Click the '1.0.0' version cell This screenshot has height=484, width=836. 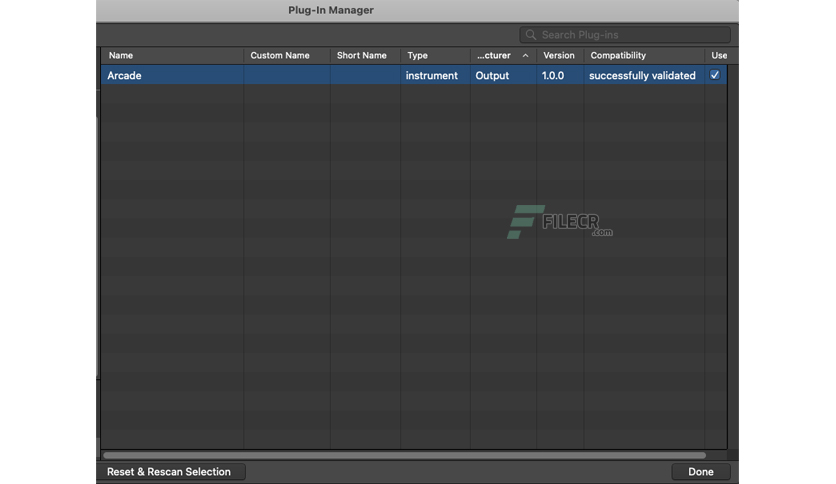point(560,75)
